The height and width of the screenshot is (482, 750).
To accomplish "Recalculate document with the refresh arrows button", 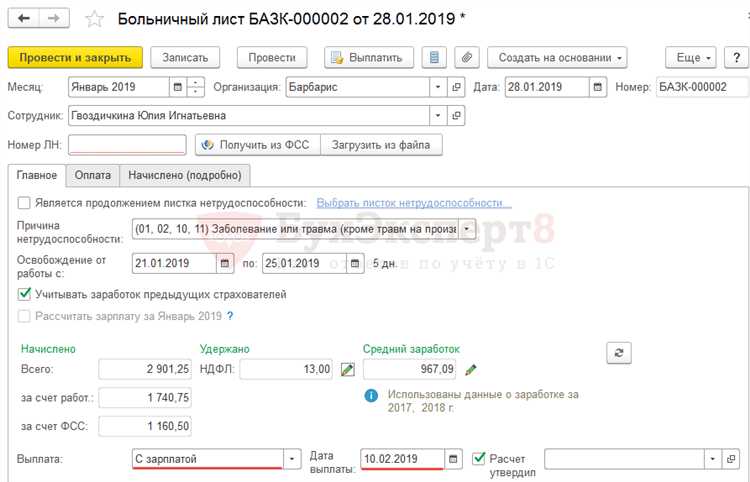I will coord(619,353).
